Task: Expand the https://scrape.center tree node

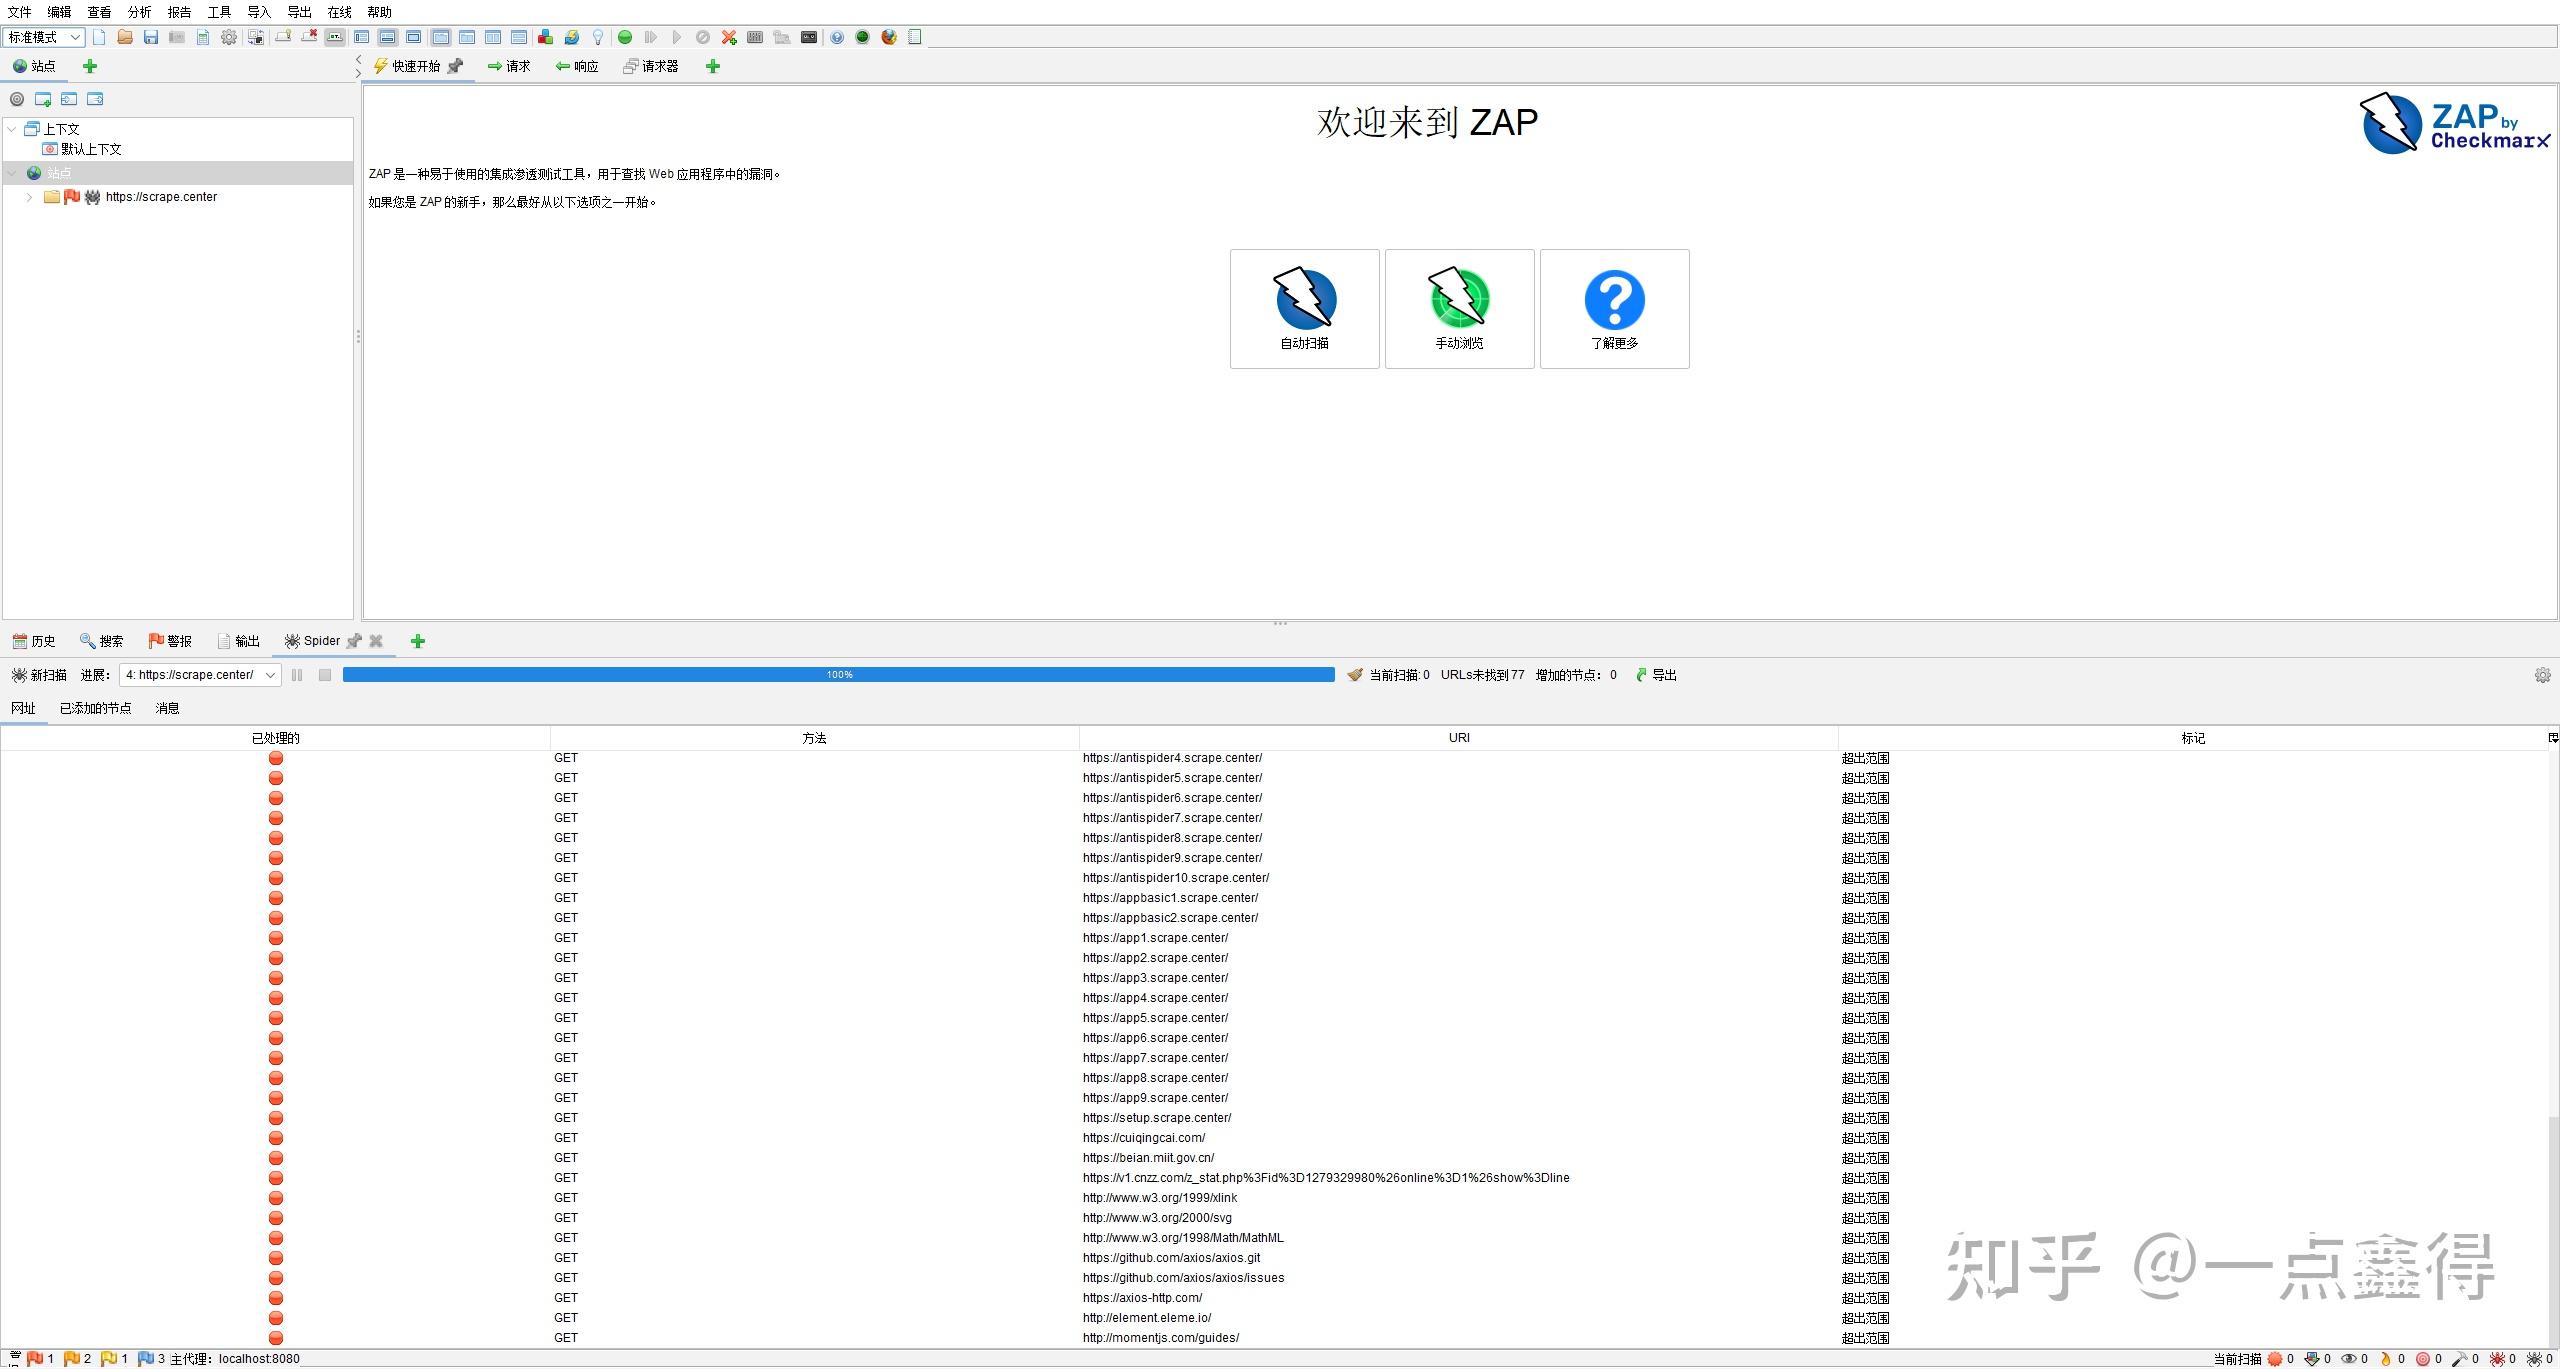Action: [x=28, y=197]
